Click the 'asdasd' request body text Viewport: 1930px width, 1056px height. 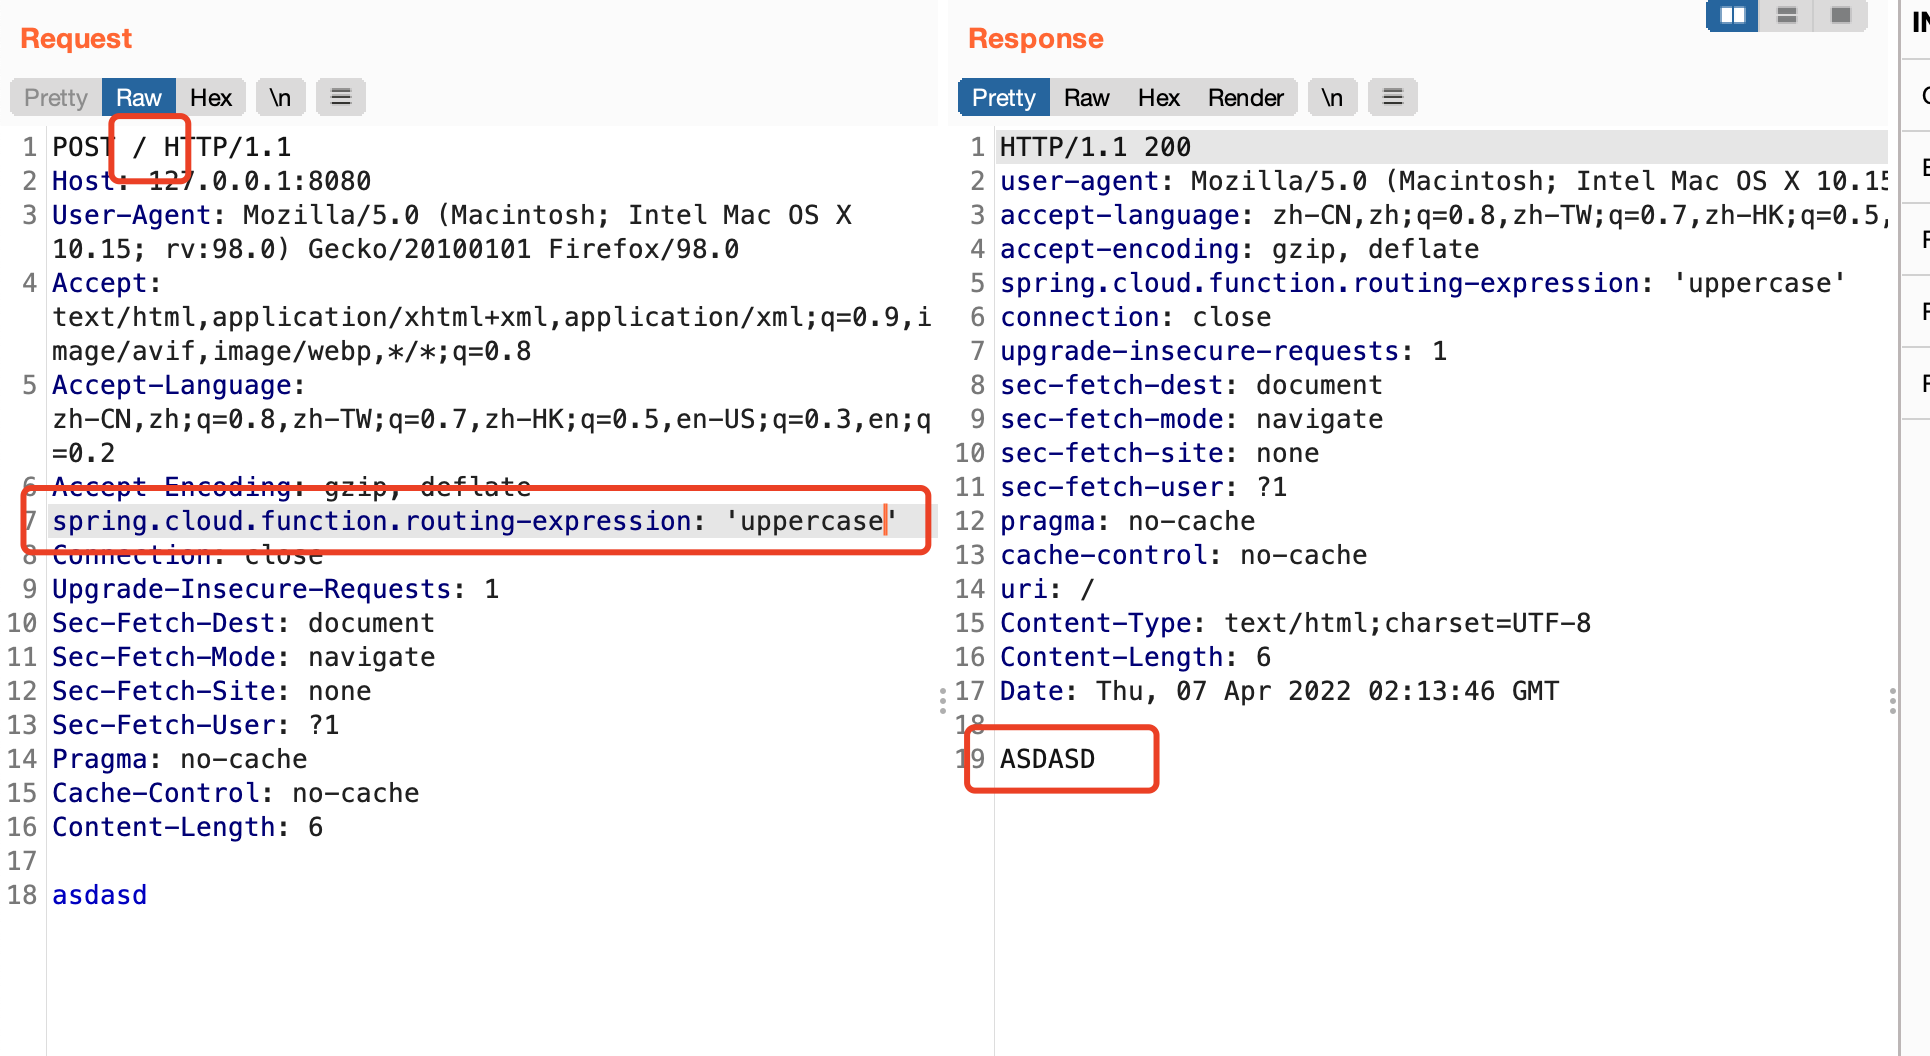click(100, 895)
